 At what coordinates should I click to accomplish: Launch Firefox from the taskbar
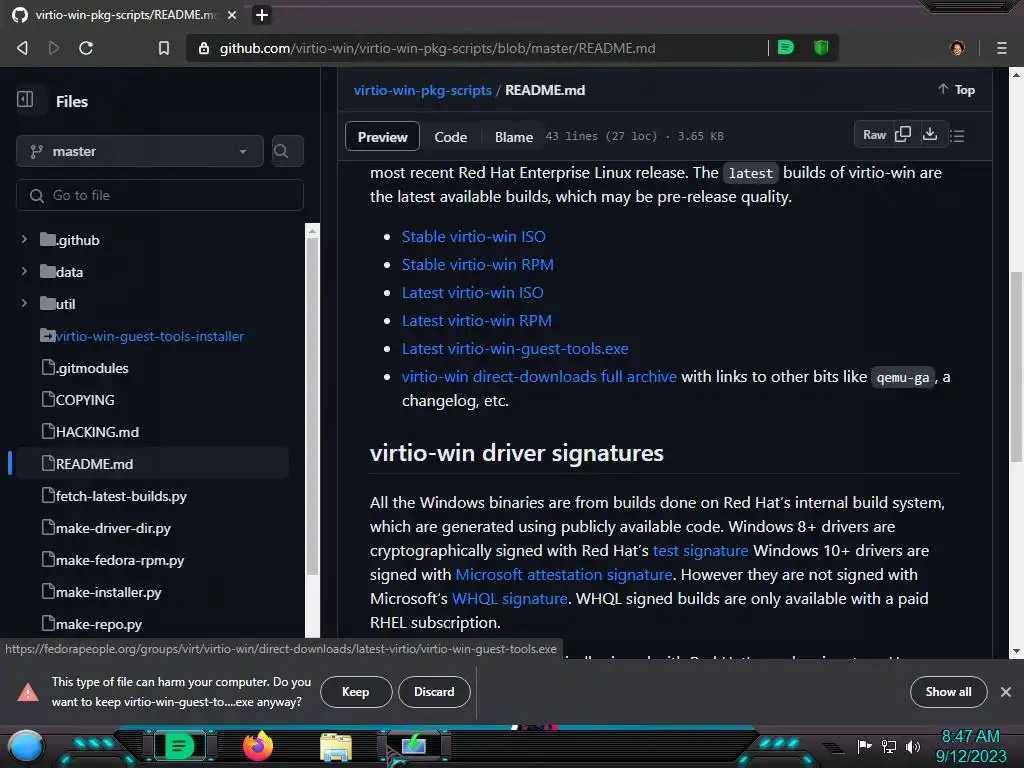[257, 746]
